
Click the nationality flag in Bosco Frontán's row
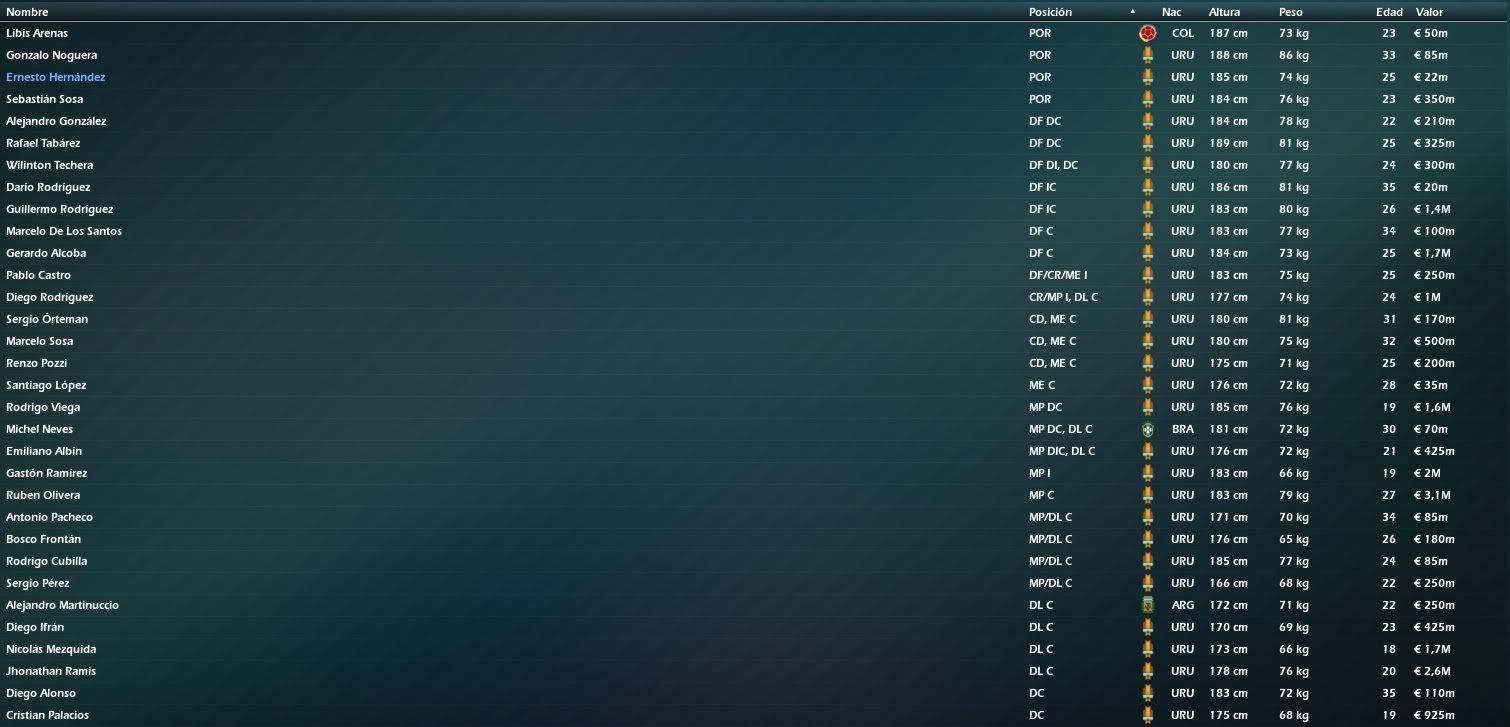[x=1147, y=539]
